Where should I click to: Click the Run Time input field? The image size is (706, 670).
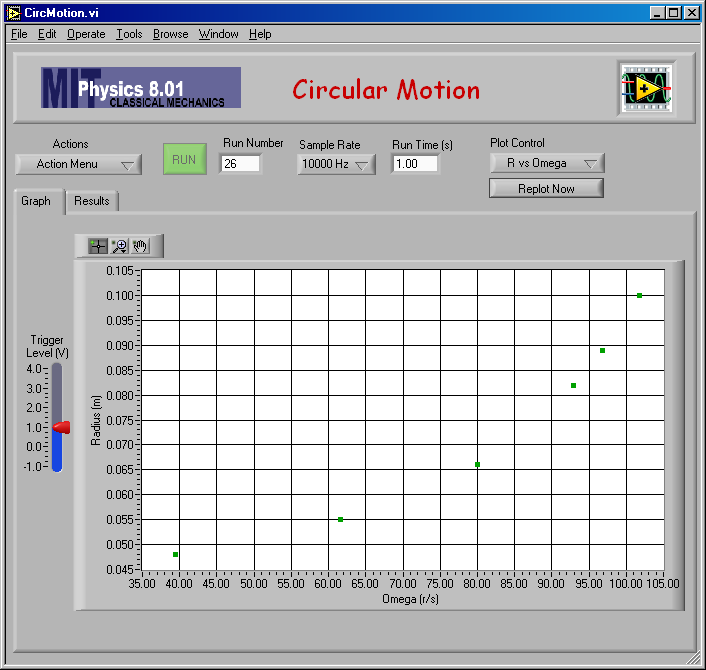pos(415,163)
